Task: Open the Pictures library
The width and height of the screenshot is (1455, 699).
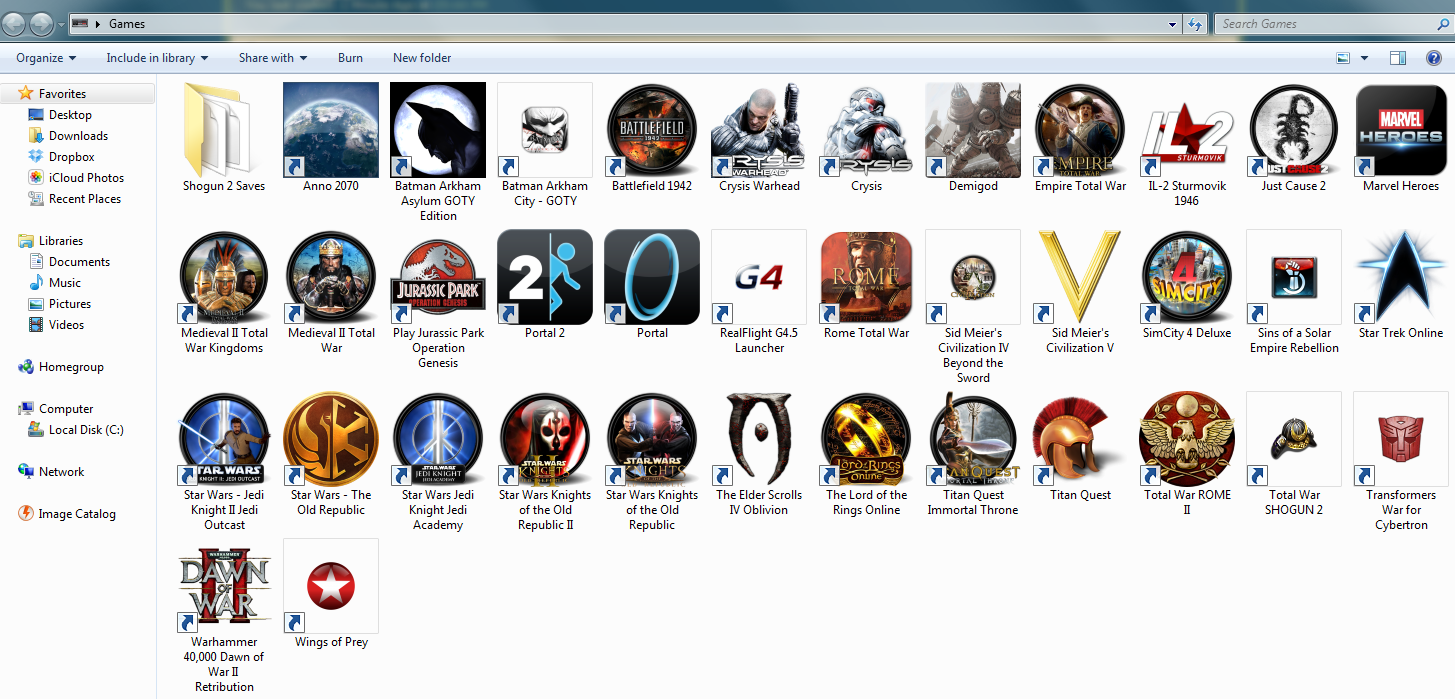Action: click(70, 304)
